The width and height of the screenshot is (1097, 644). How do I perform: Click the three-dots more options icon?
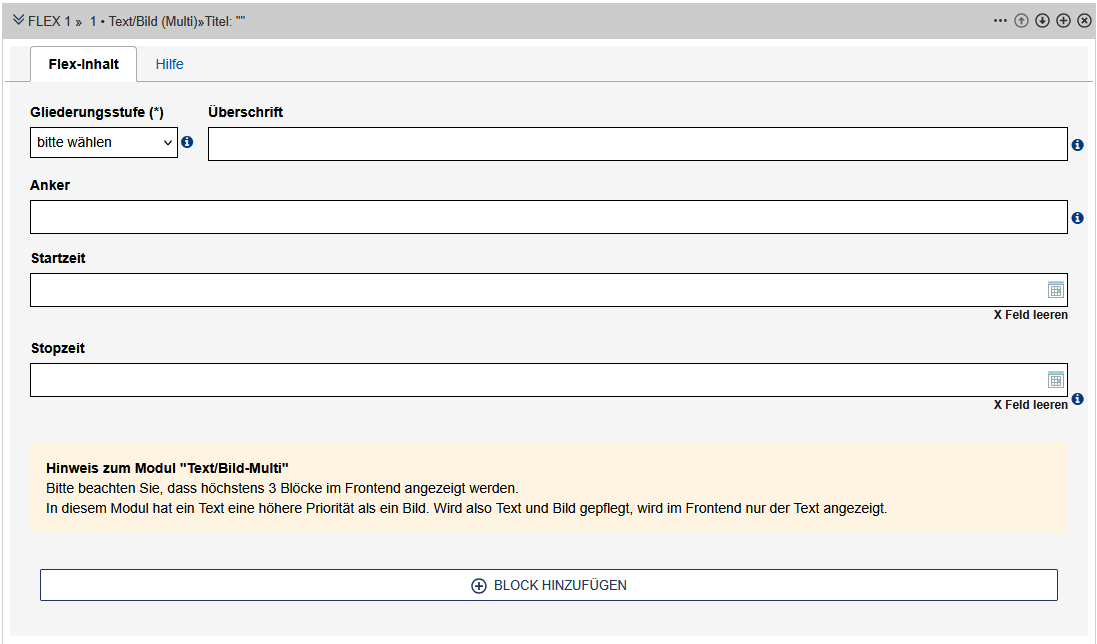pos(1001,20)
